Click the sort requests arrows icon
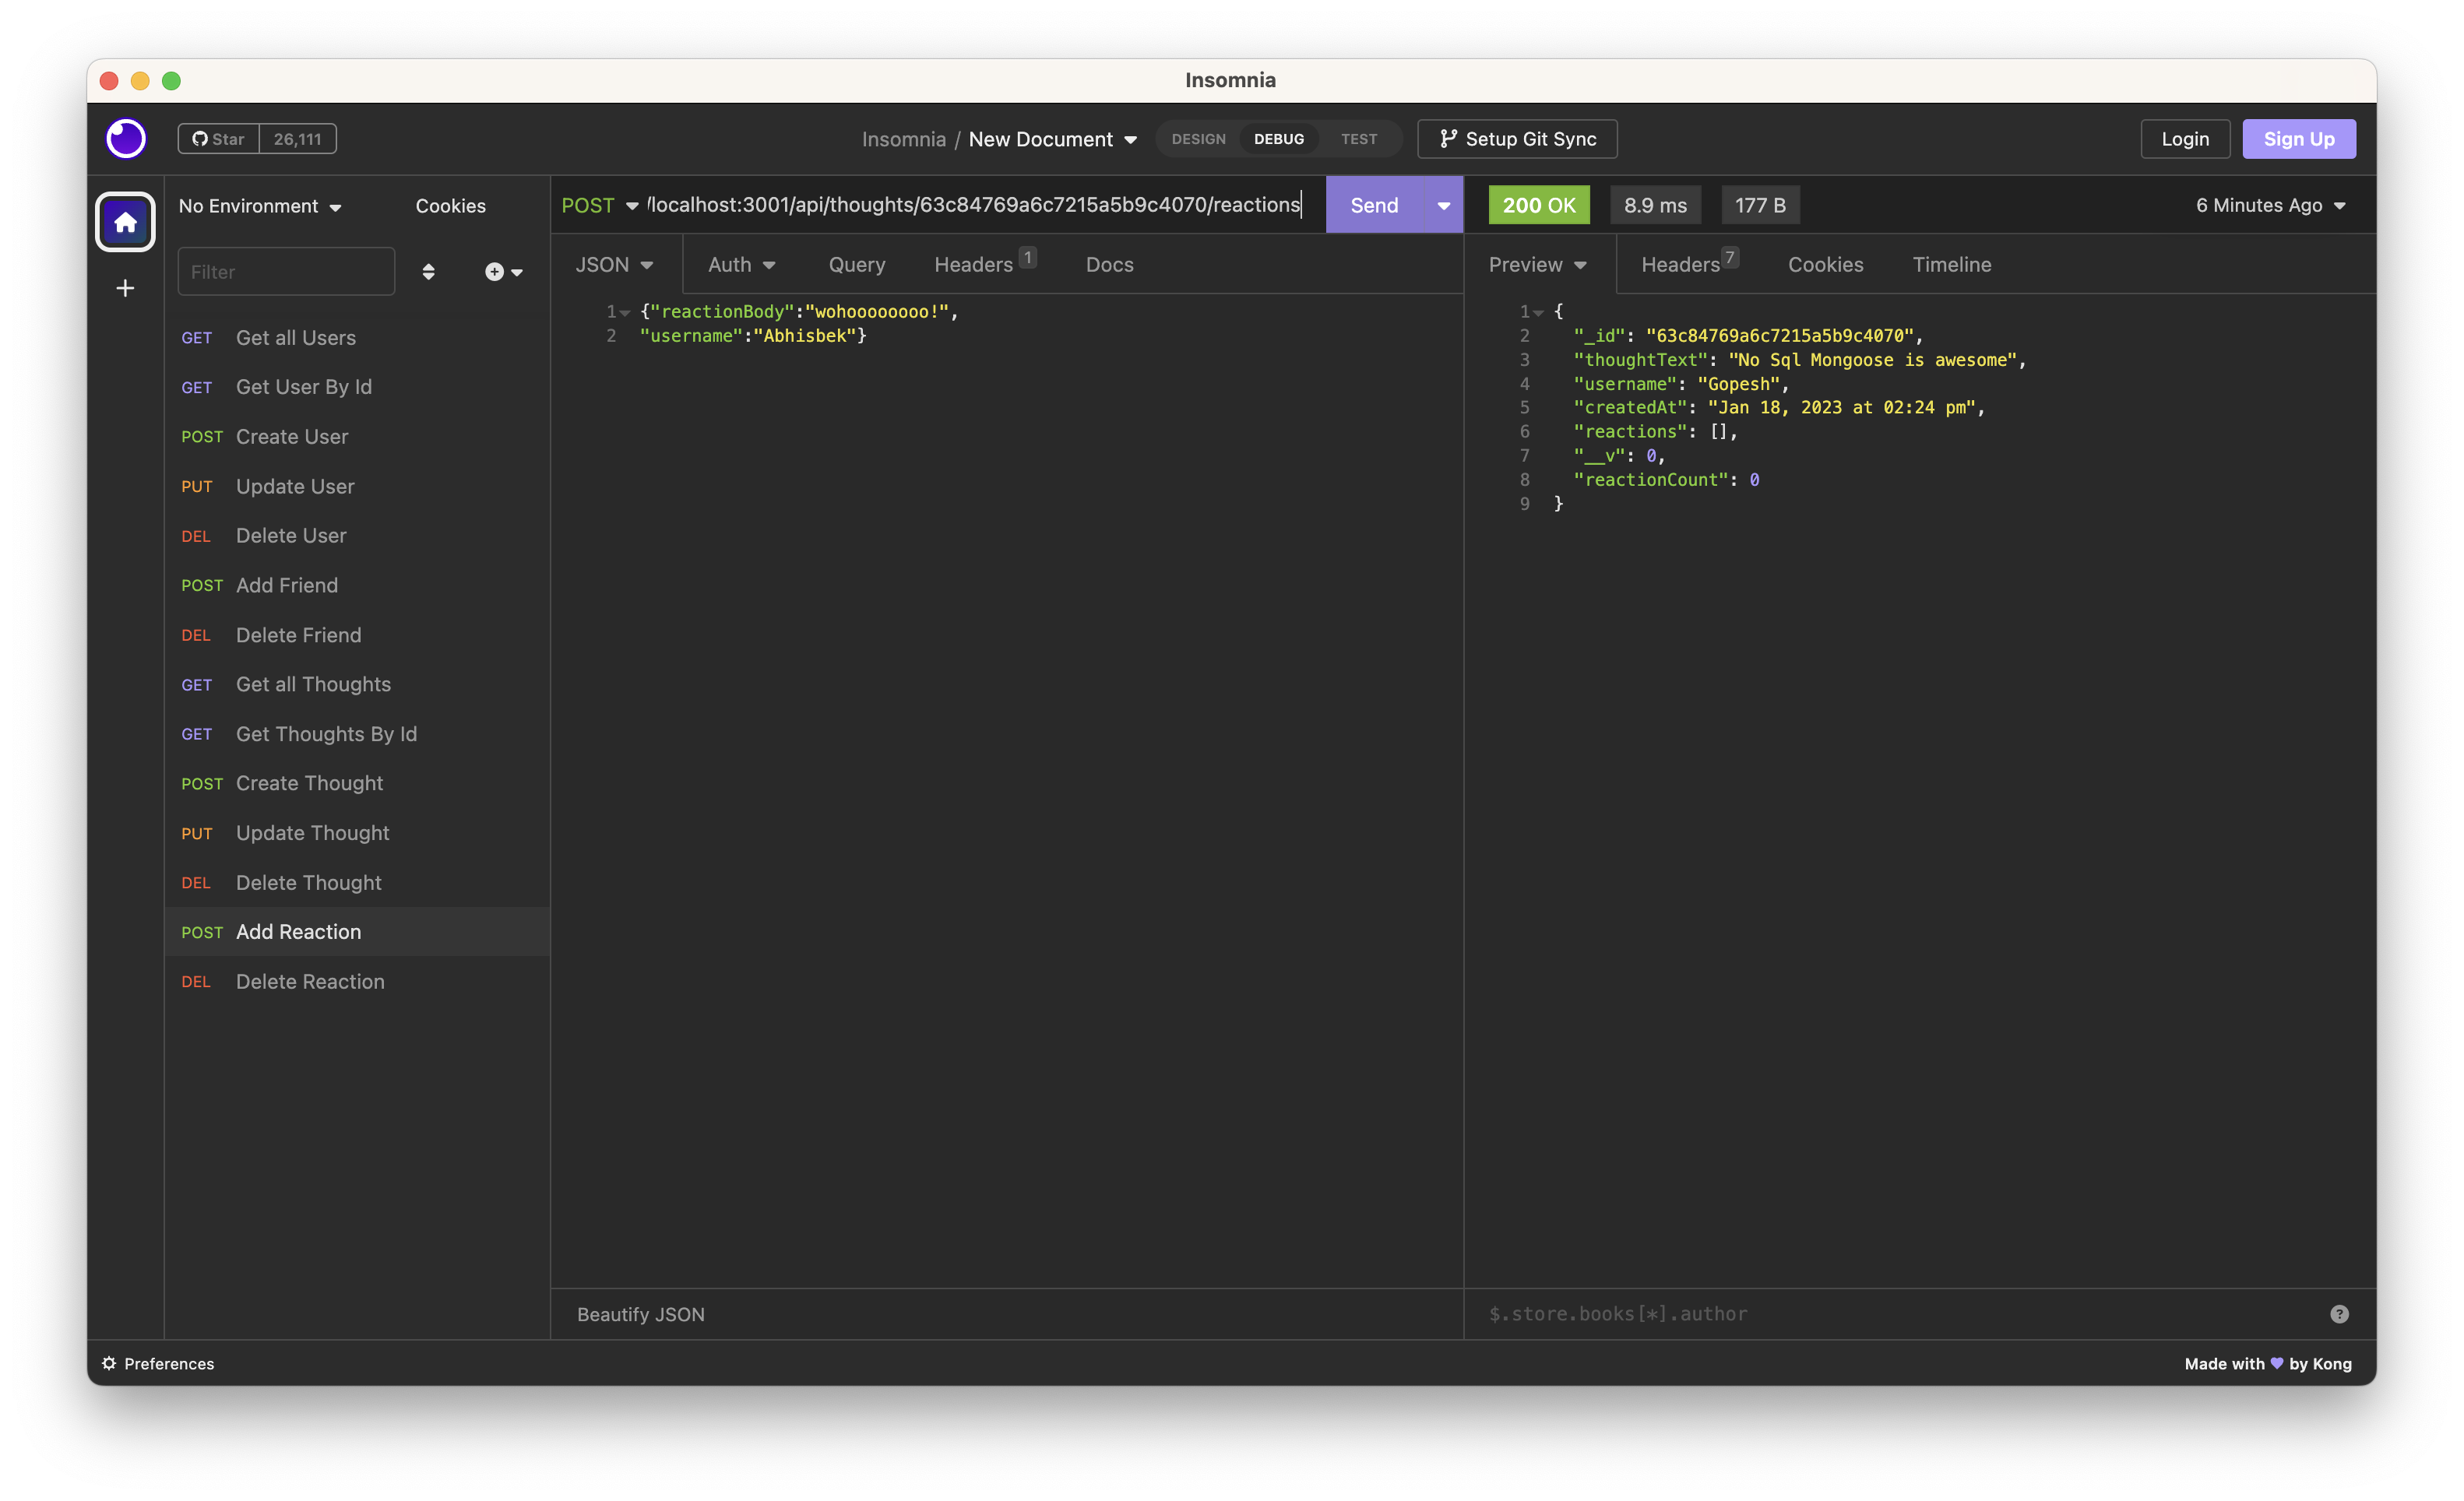This screenshot has width=2464, height=1501. (428, 272)
